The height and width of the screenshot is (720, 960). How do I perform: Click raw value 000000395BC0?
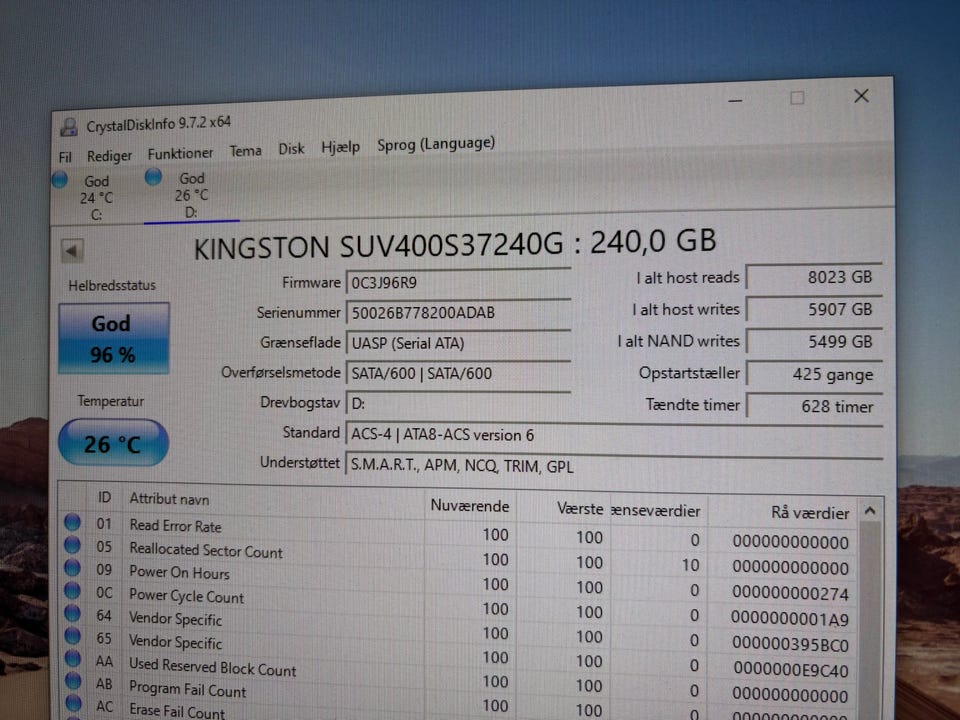click(x=790, y=645)
